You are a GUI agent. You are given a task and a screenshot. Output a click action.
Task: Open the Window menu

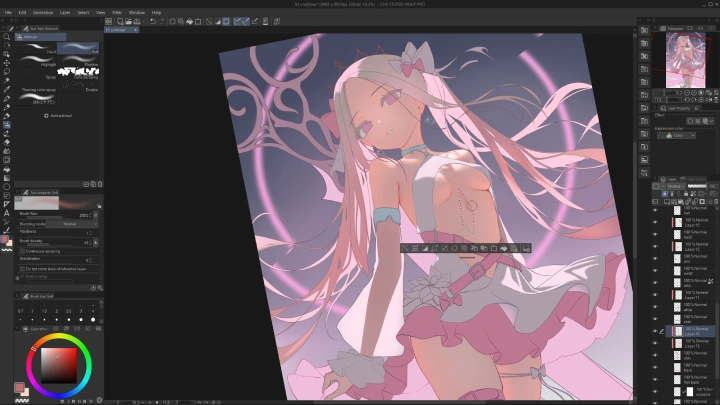[x=136, y=12]
